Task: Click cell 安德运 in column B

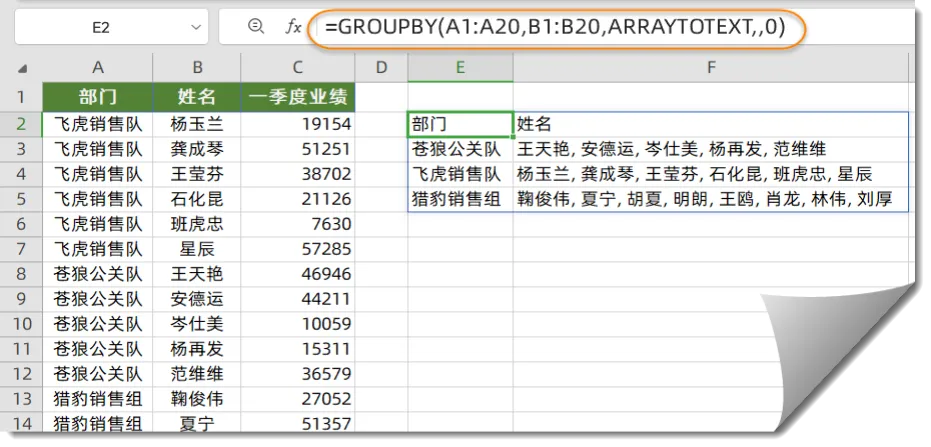Action: tap(197, 299)
